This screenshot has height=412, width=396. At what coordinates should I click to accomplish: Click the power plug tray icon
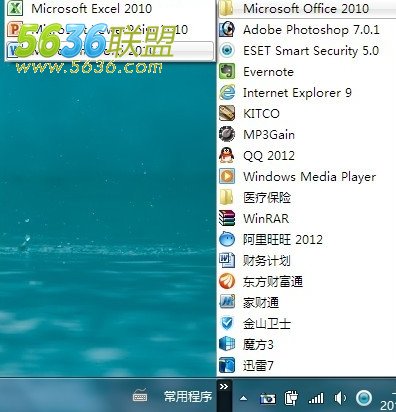(291, 398)
